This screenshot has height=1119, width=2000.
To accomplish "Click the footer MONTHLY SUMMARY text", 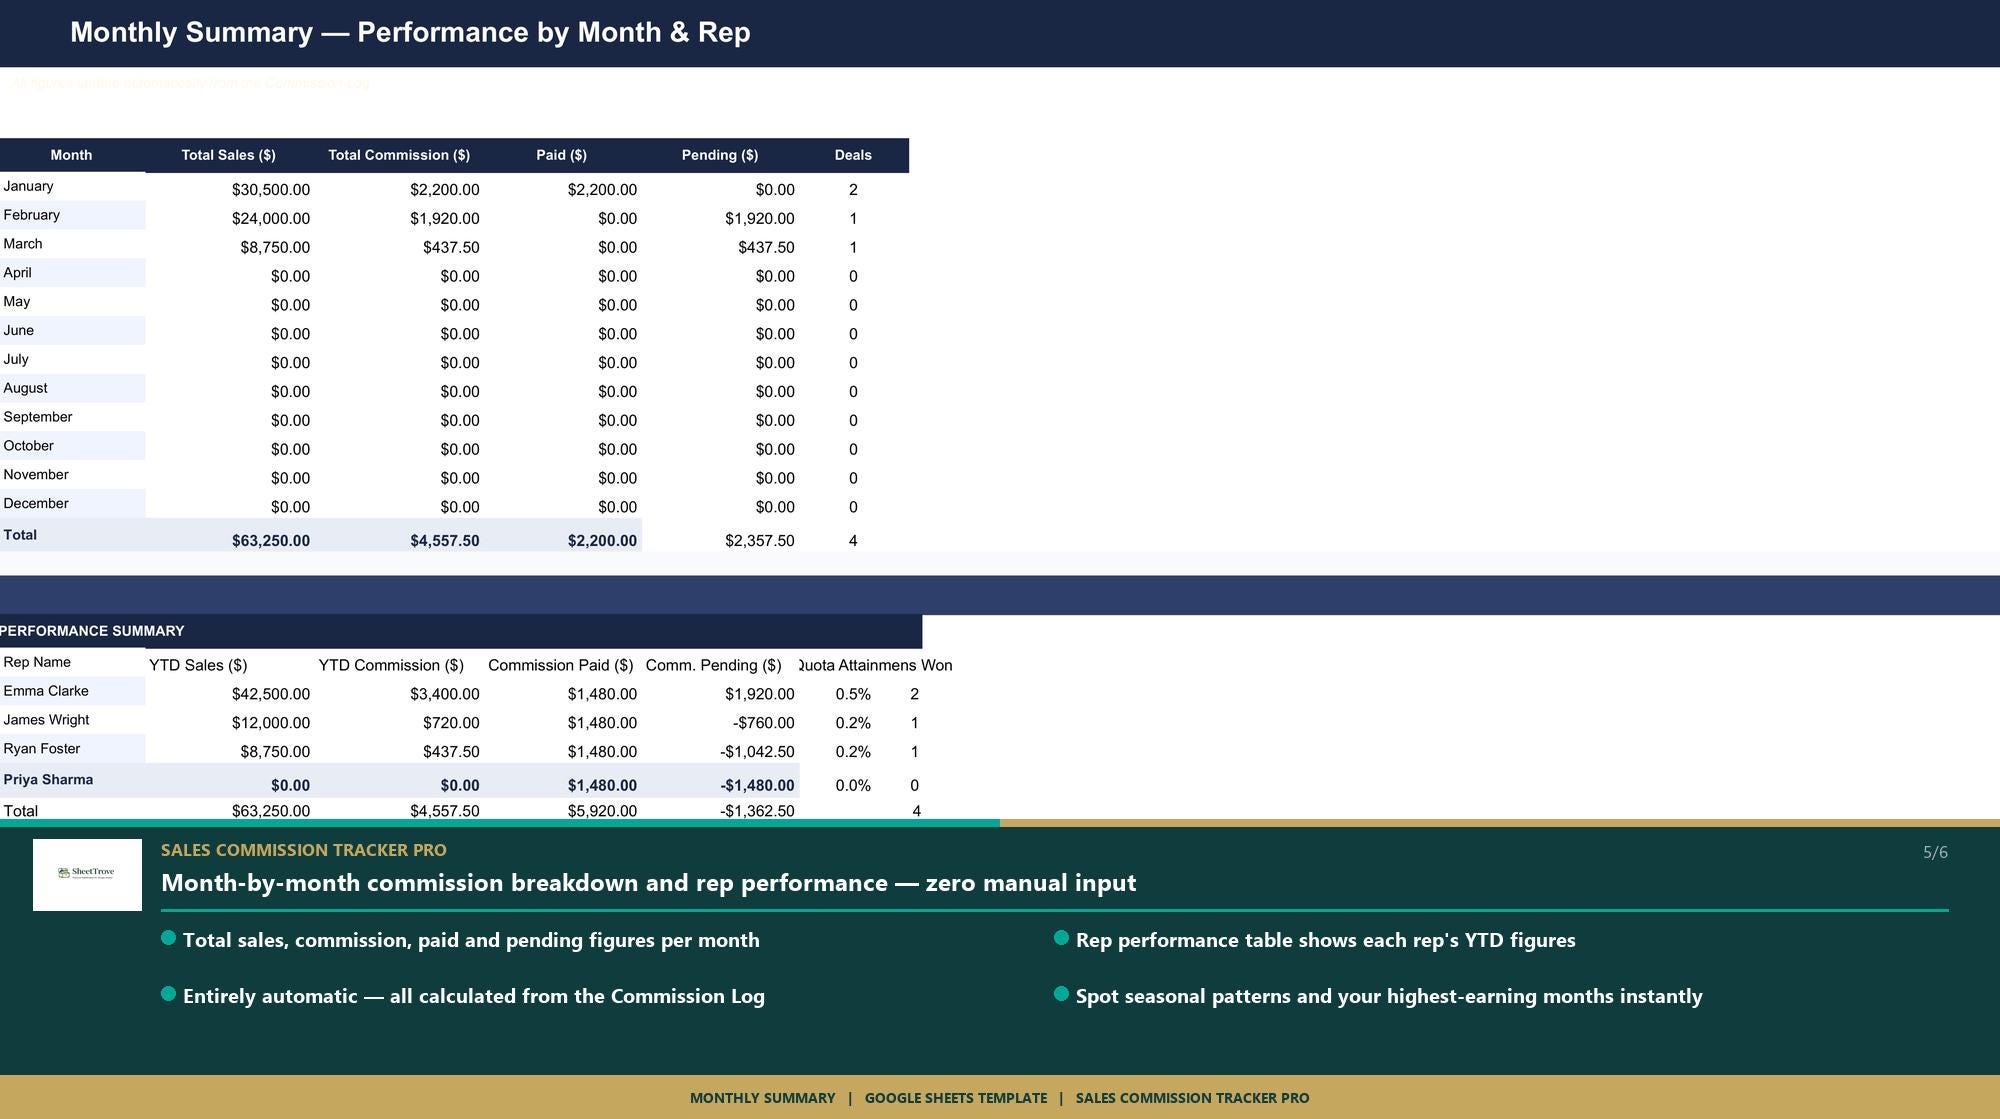I will tap(762, 1098).
